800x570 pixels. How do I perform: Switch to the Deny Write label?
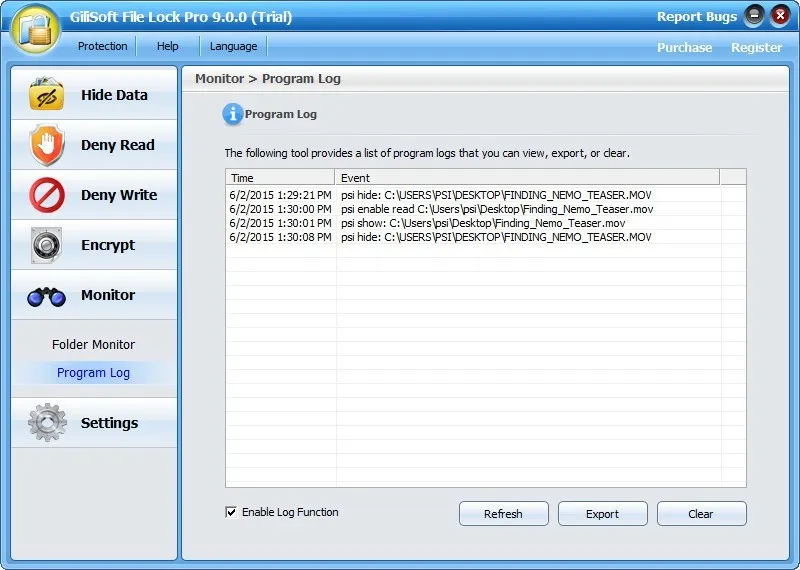click(x=119, y=195)
